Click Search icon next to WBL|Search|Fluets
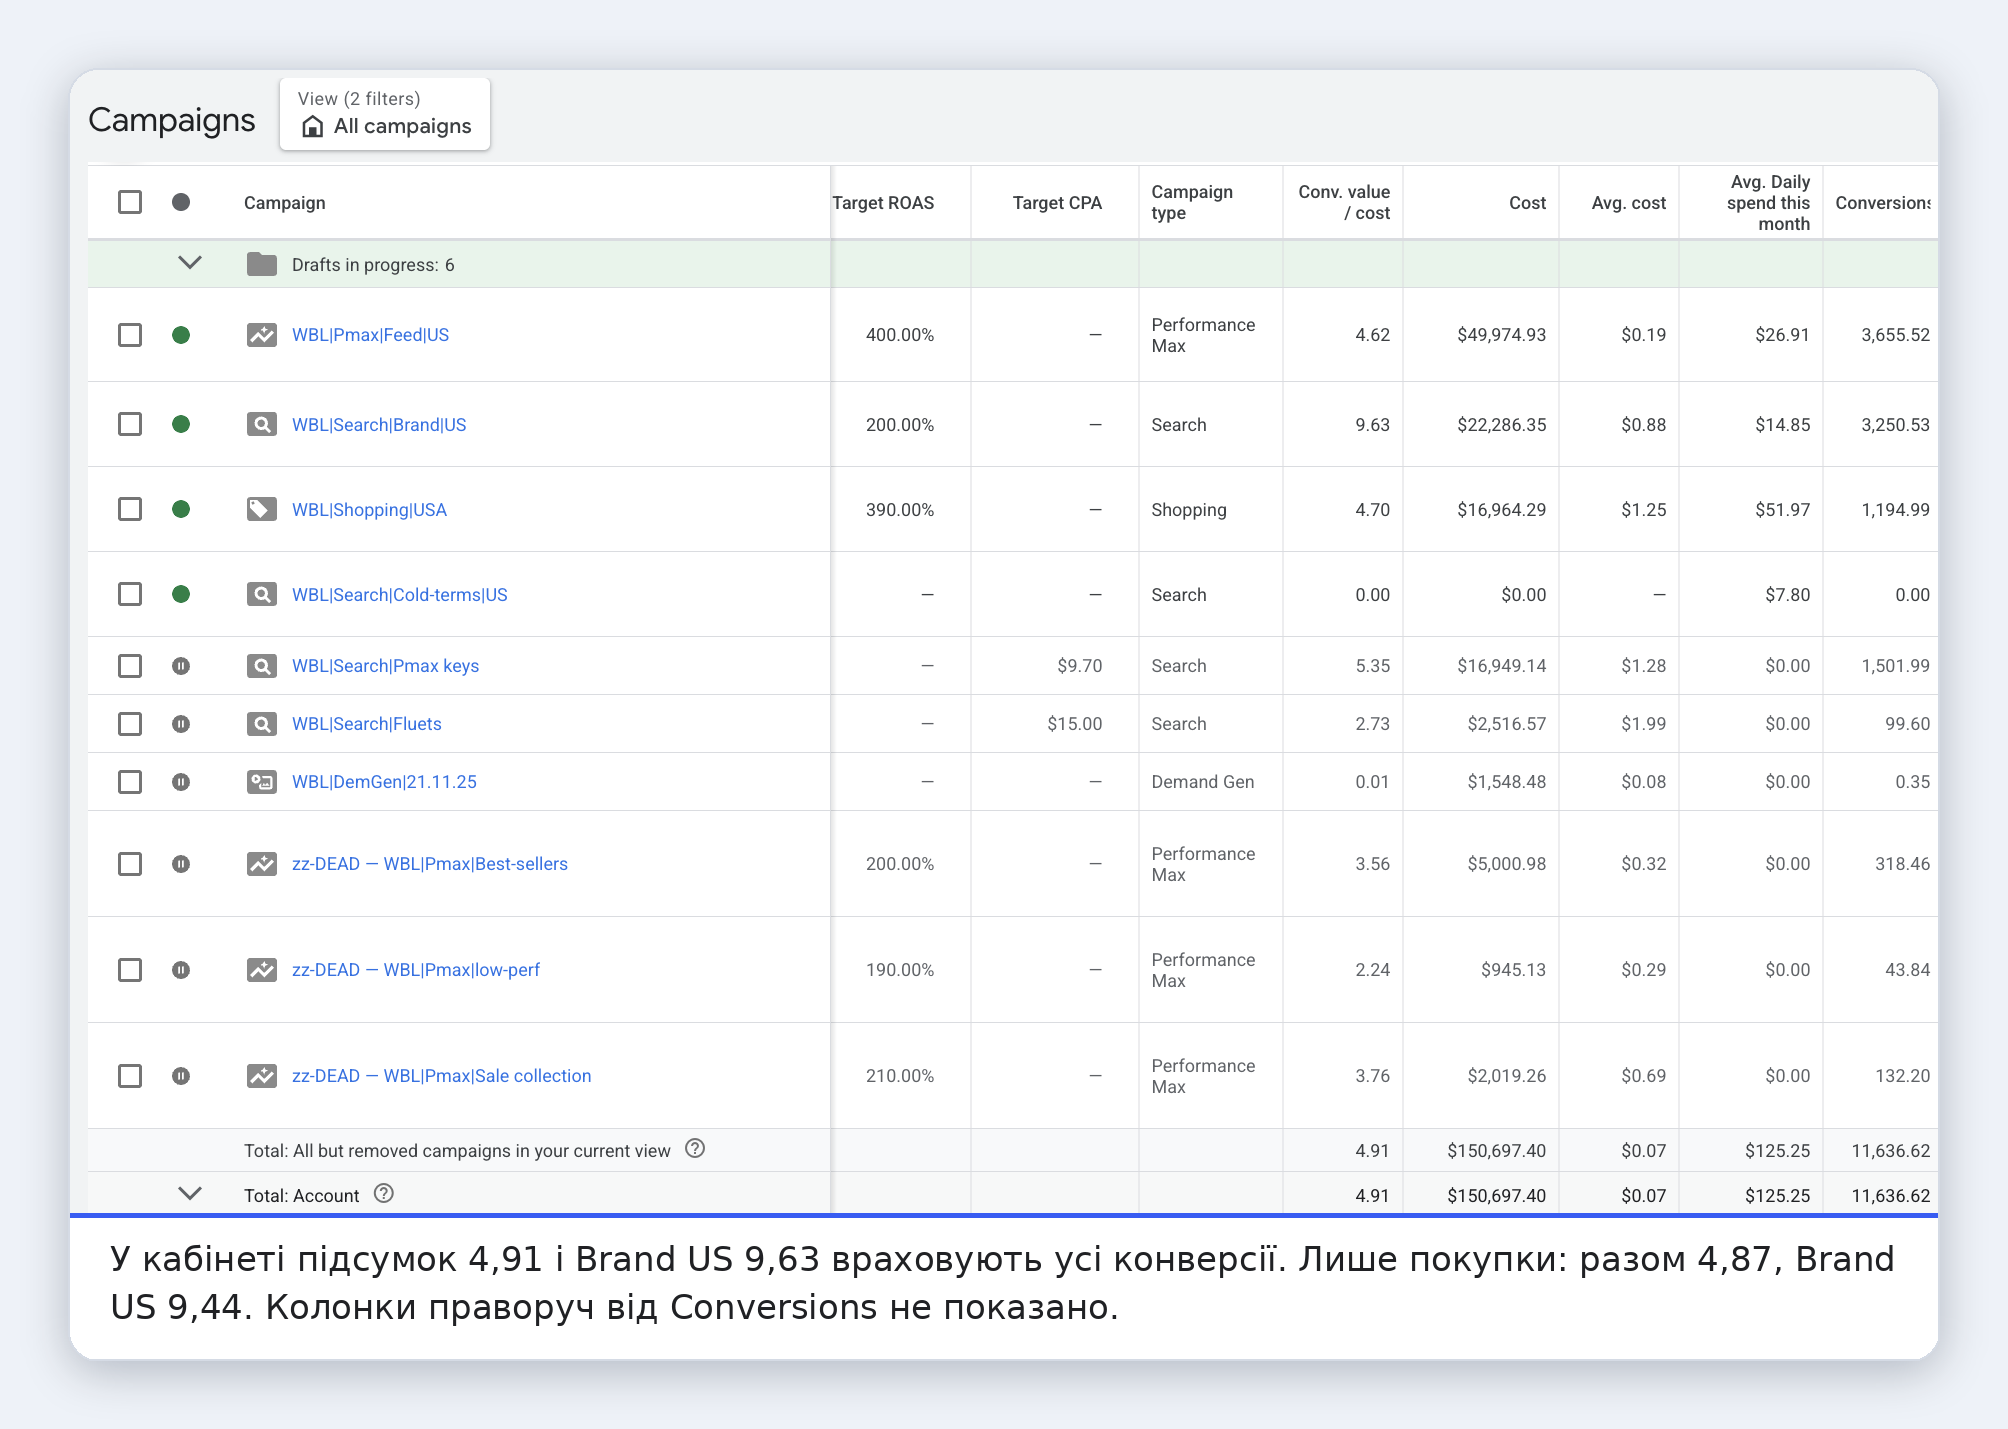This screenshot has height=1429, width=2008. (x=262, y=724)
